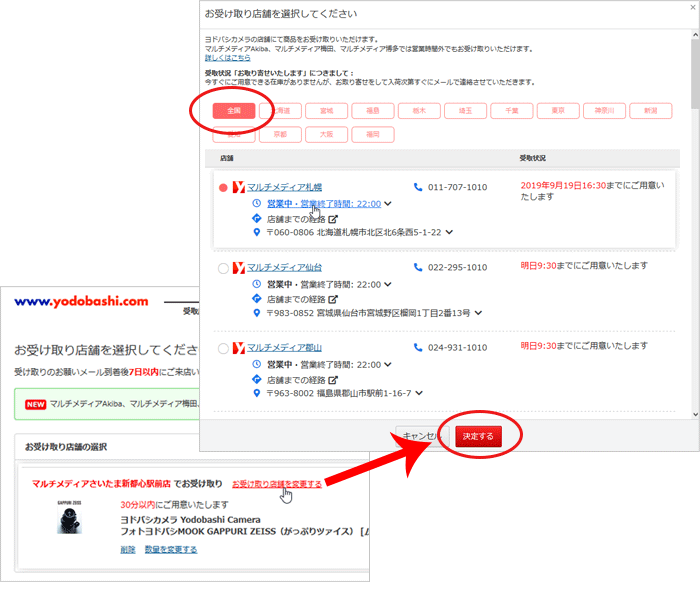Click the 数量を変更する link
The height and width of the screenshot is (600, 700).
171,550
